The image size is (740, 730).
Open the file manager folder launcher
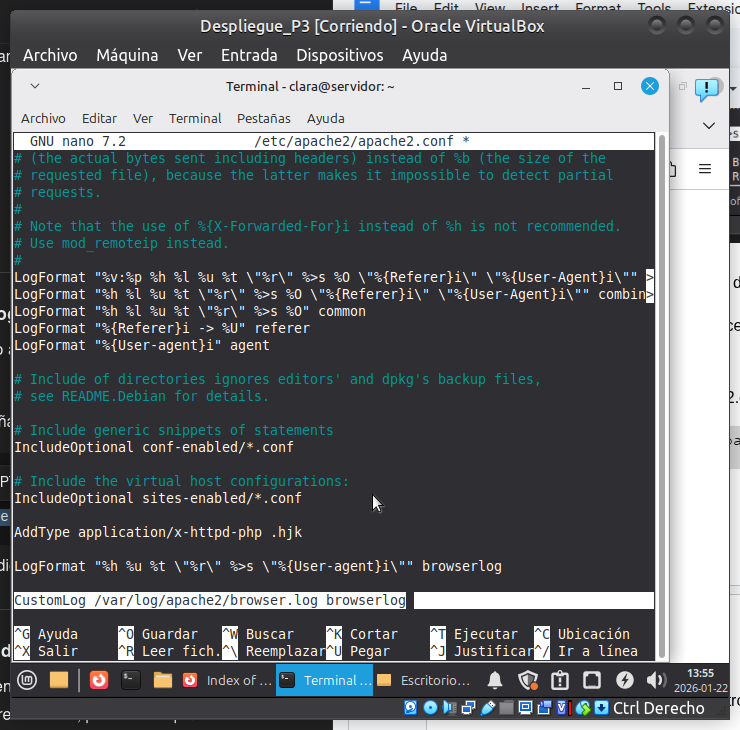(59, 681)
